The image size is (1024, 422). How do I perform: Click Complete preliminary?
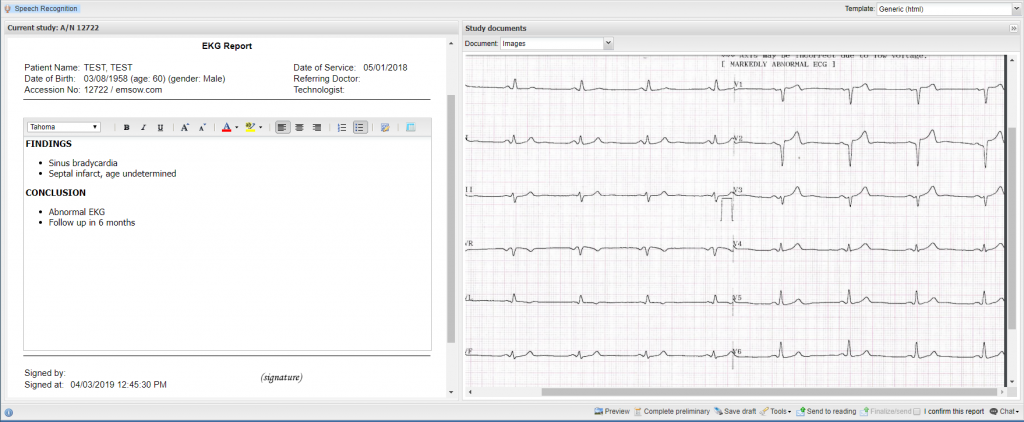click(671, 412)
